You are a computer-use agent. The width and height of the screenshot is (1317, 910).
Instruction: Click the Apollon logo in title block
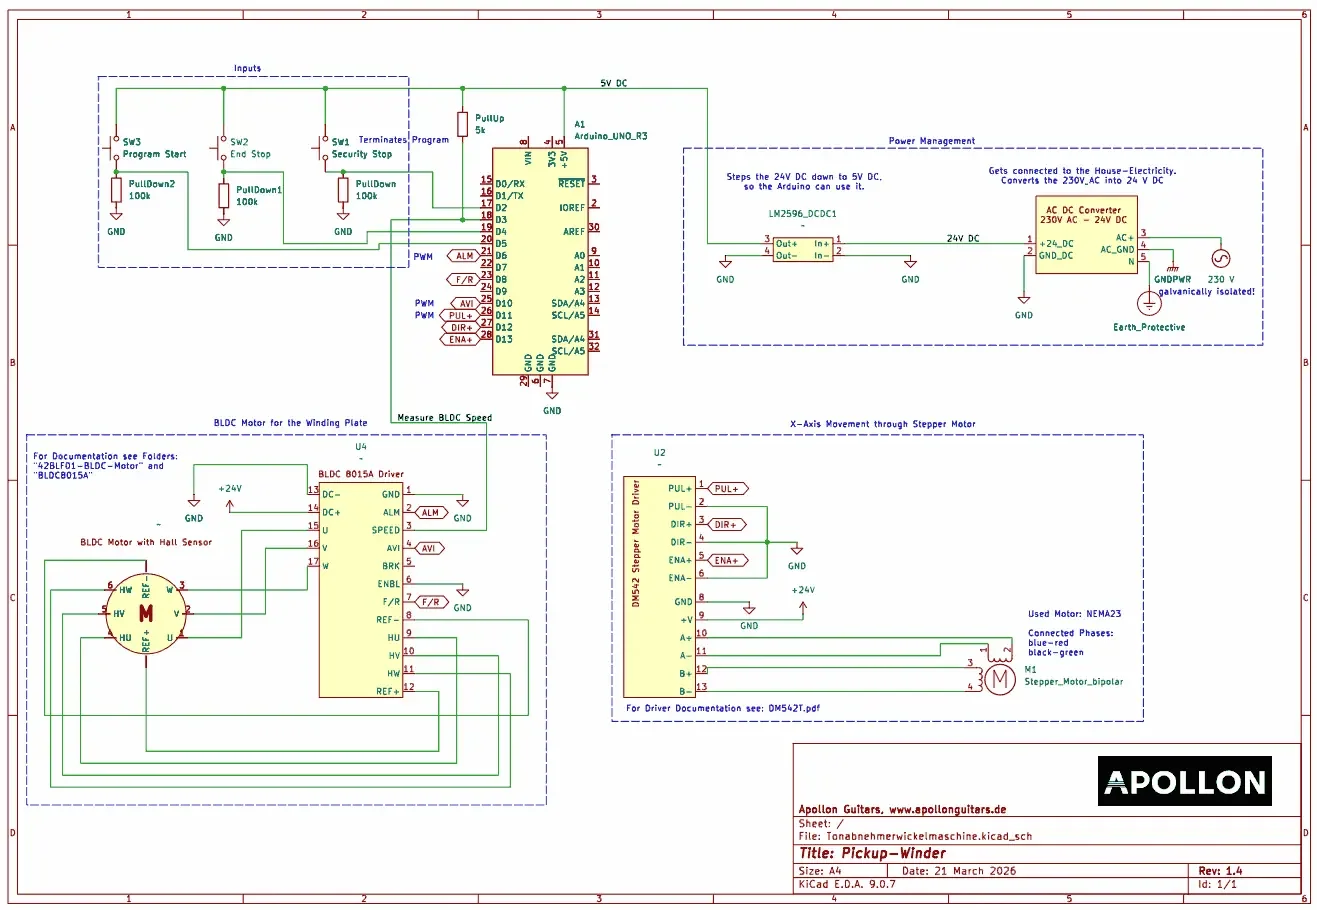click(1186, 782)
